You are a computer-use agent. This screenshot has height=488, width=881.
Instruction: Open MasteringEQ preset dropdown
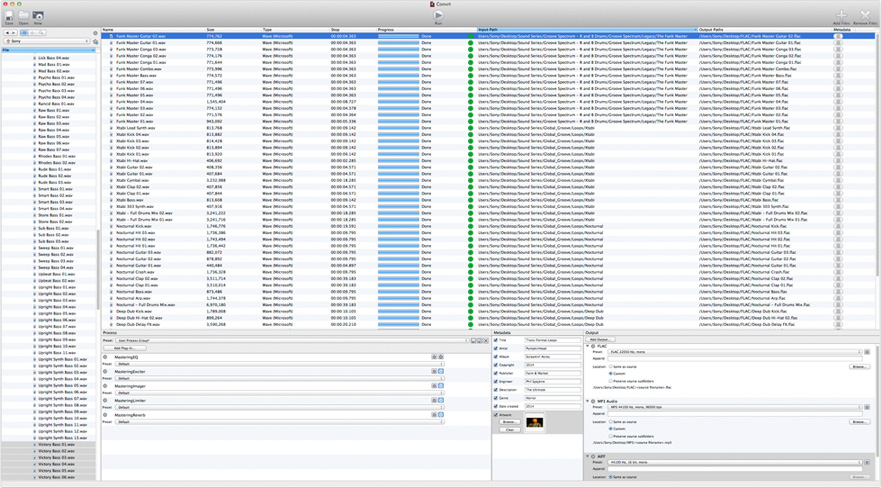click(x=279, y=364)
